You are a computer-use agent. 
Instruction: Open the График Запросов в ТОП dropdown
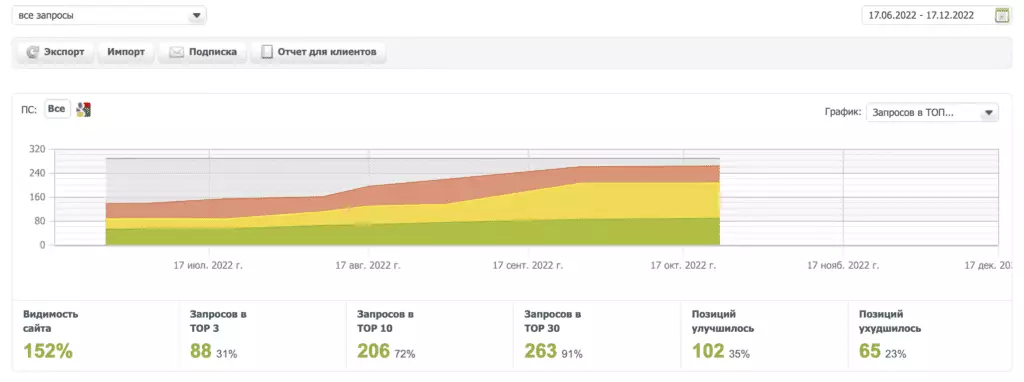pos(932,112)
